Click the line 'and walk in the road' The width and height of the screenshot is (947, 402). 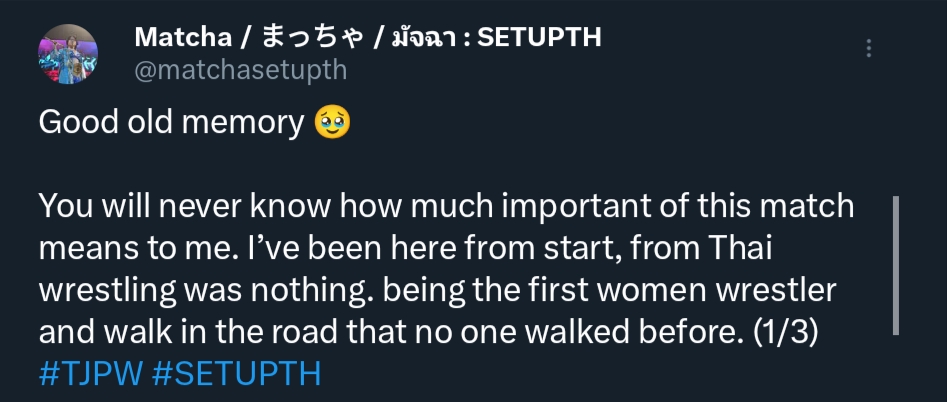click(x=424, y=332)
